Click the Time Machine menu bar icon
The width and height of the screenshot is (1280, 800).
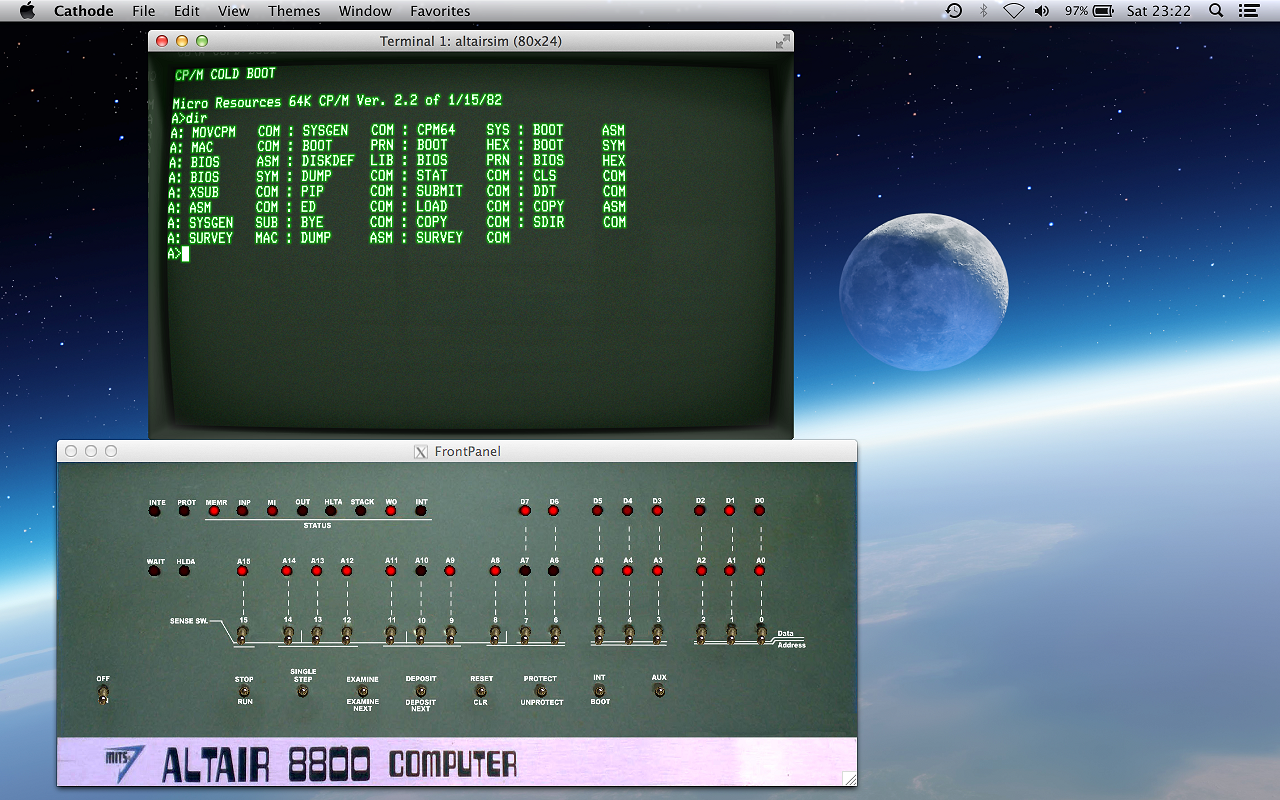click(955, 11)
